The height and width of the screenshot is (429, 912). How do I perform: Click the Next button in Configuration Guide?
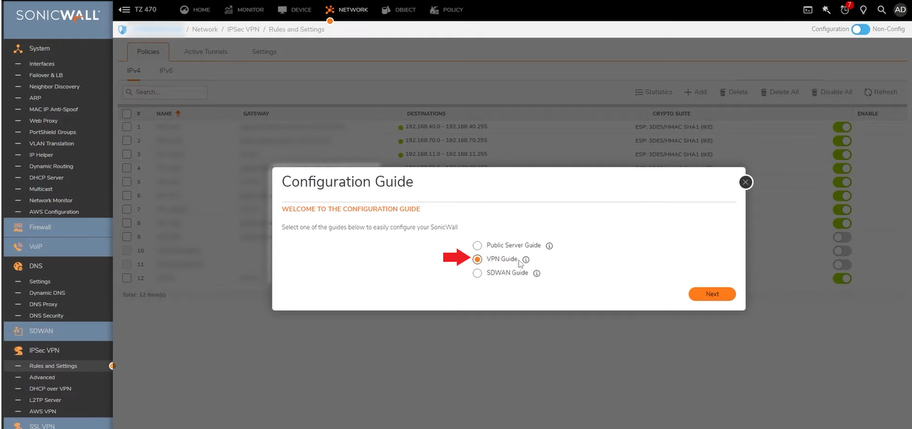pyautogui.click(x=712, y=294)
